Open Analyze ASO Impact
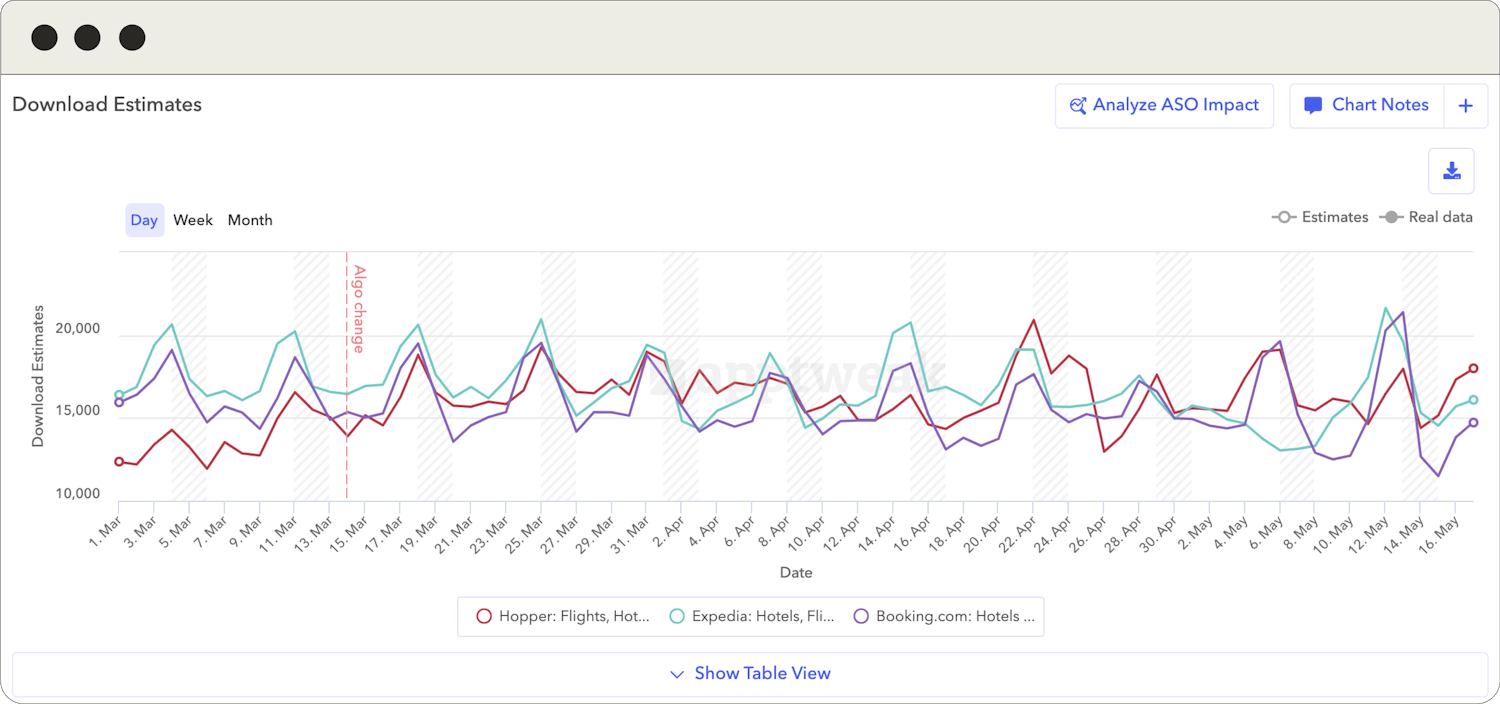The width and height of the screenshot is (1500, 704). [1164, 104]
